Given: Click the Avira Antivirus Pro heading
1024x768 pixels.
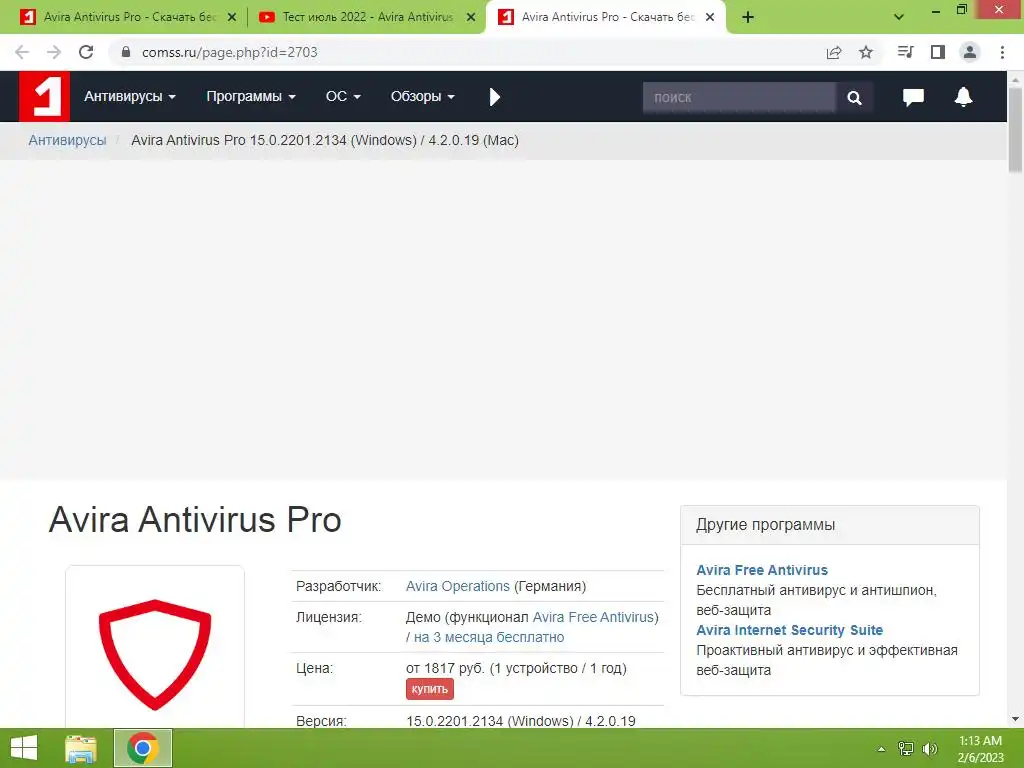Looking at the screenshot, I should 195,520.
